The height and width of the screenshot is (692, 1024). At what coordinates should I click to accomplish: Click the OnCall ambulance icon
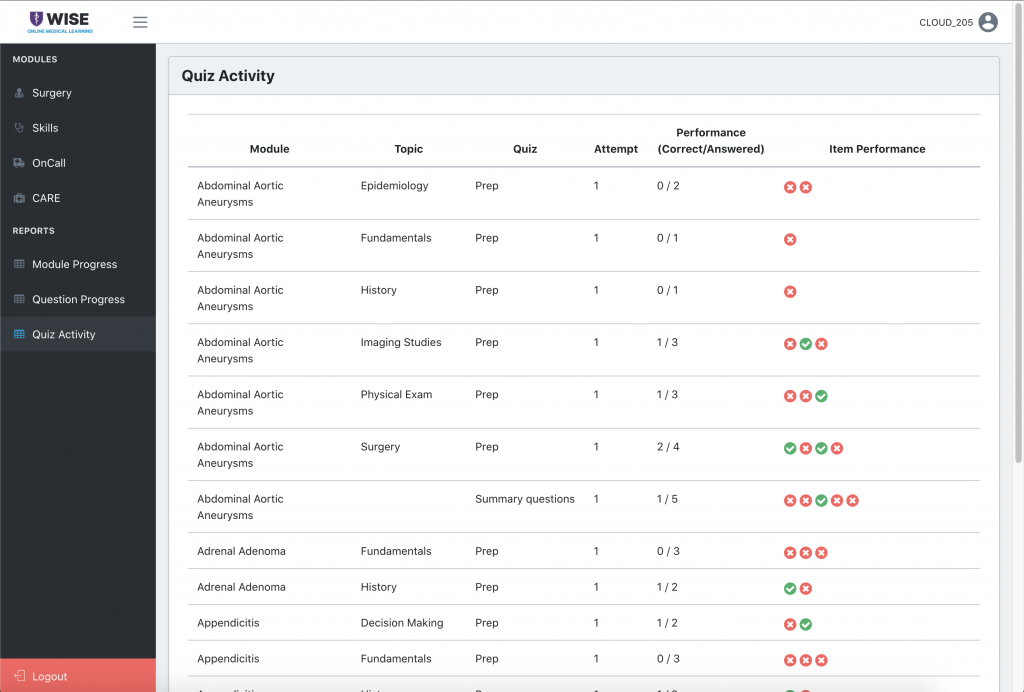(19, 163)
